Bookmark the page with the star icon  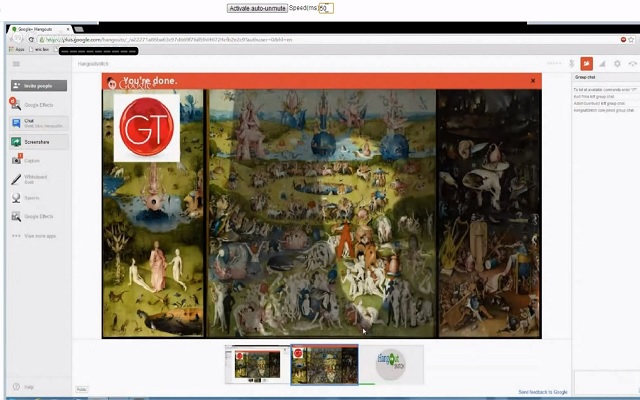coord(631,40)
